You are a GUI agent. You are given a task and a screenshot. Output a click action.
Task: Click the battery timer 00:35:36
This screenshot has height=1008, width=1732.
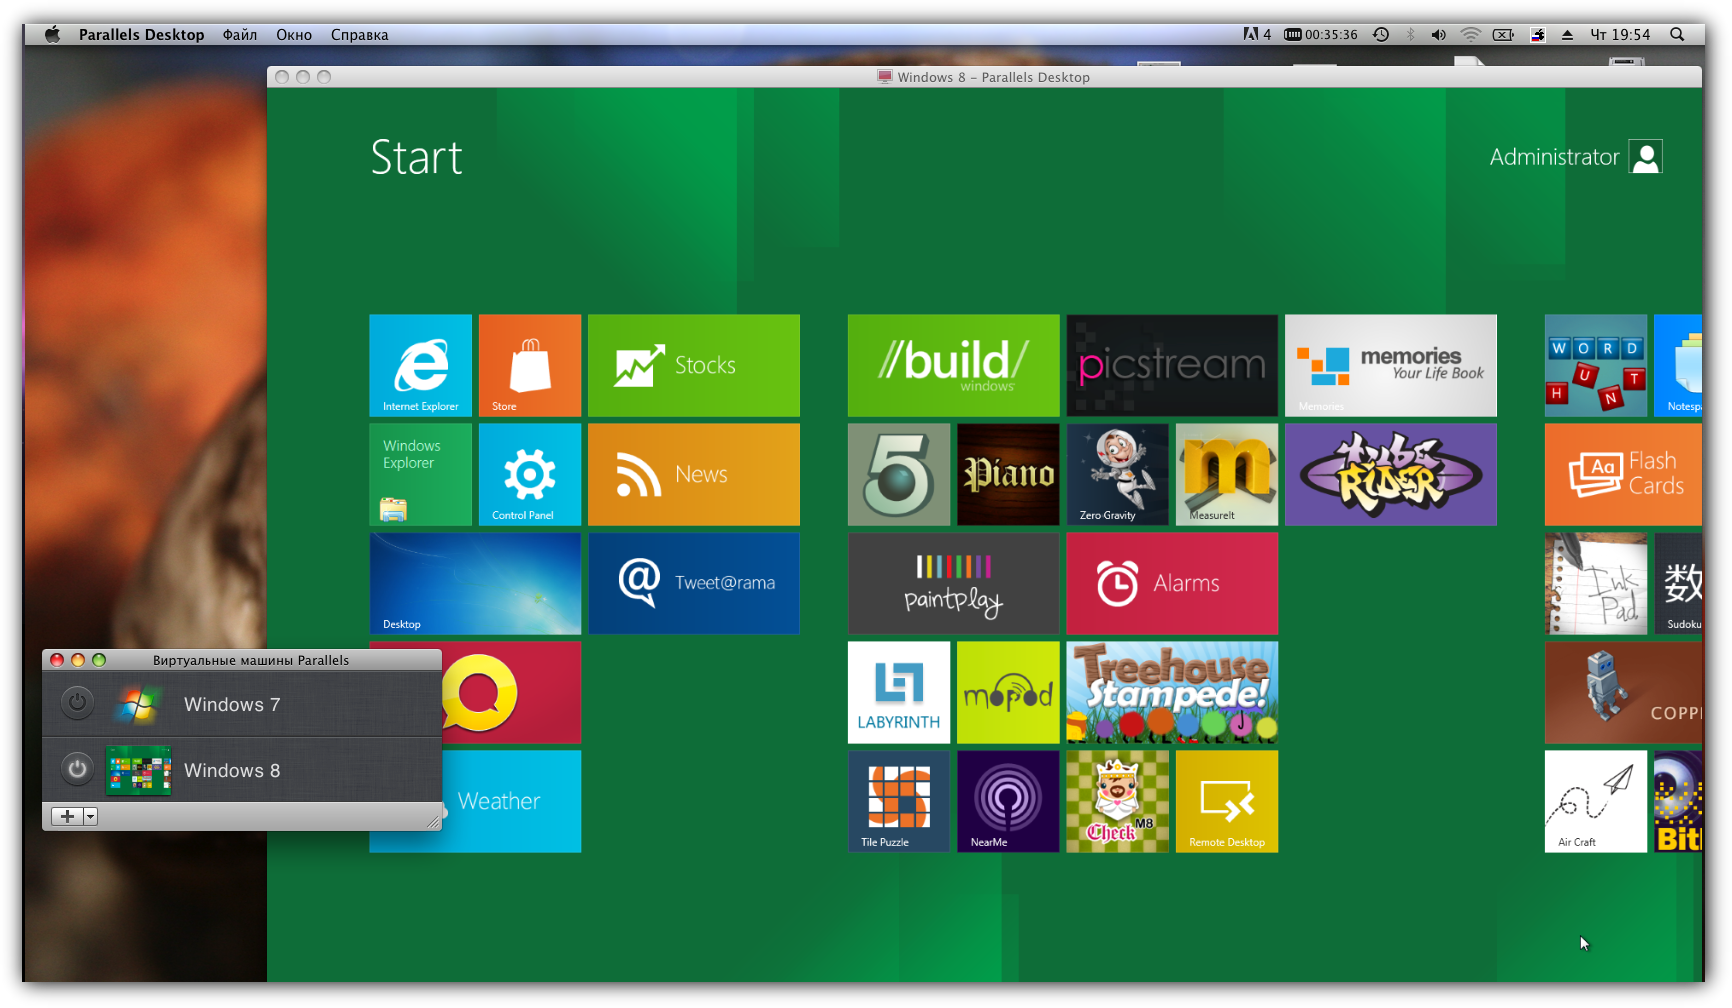(x=1321, y=34)
